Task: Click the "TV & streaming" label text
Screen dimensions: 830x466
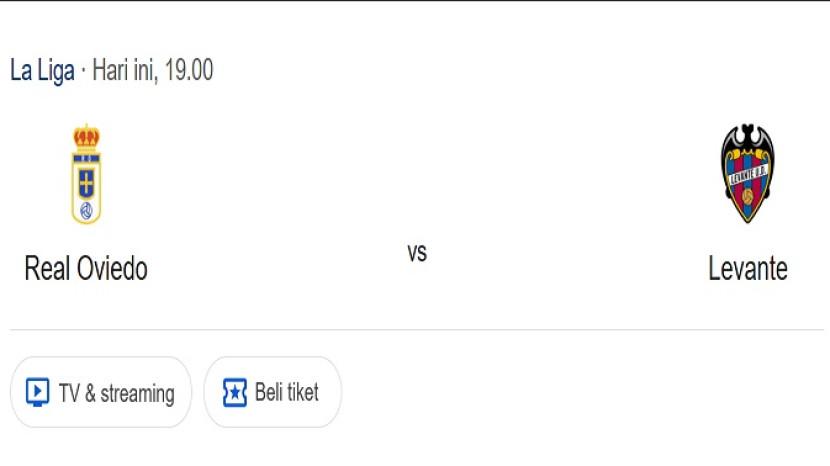Action: (116, 393)
